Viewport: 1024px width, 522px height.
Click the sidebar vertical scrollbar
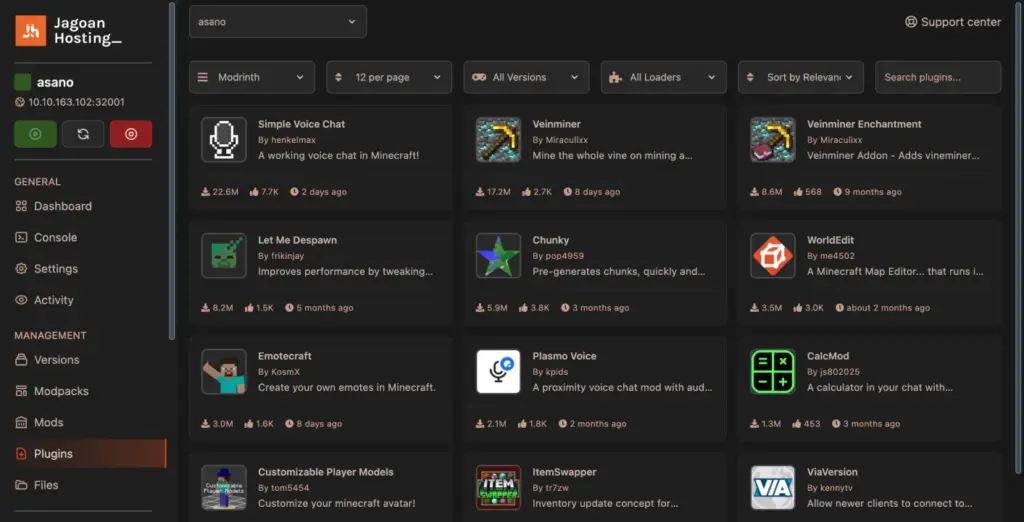click(172, 170)
